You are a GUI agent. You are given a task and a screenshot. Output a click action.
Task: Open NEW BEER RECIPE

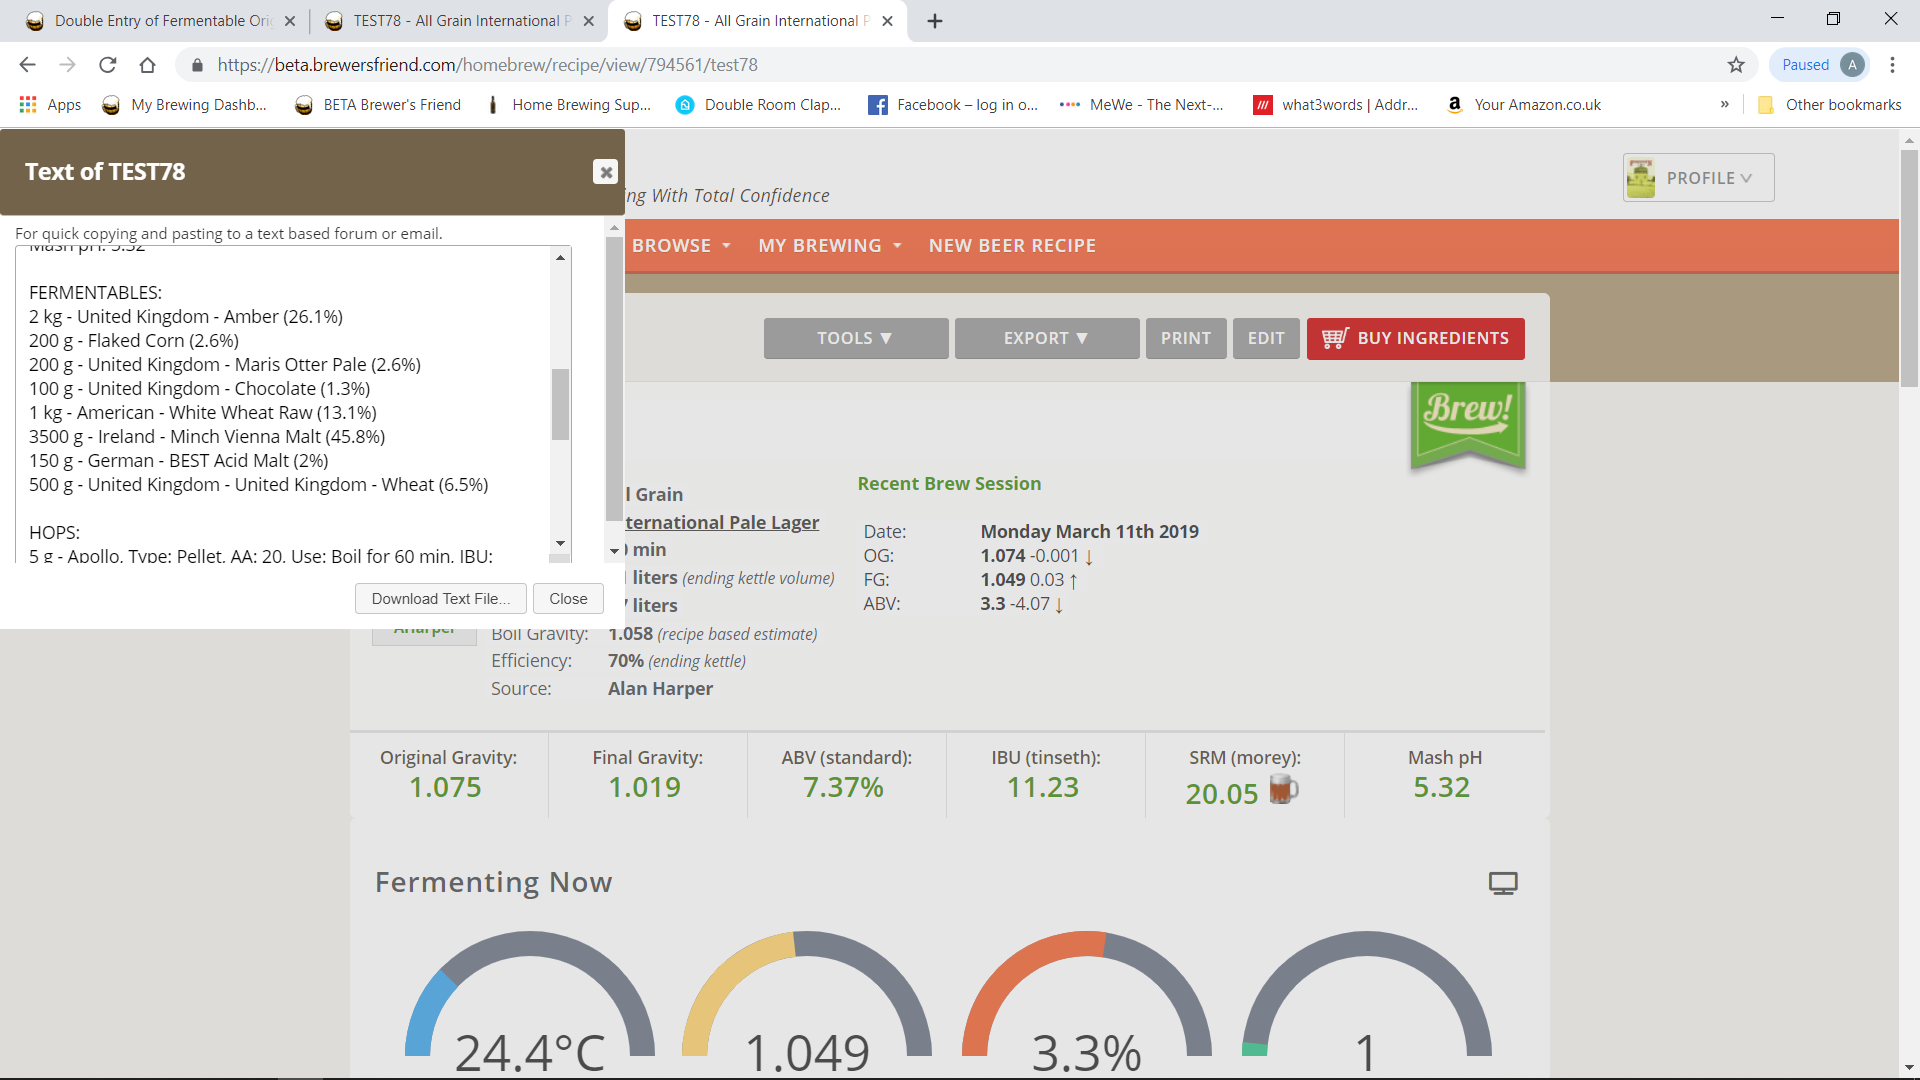pos(1012,246)
